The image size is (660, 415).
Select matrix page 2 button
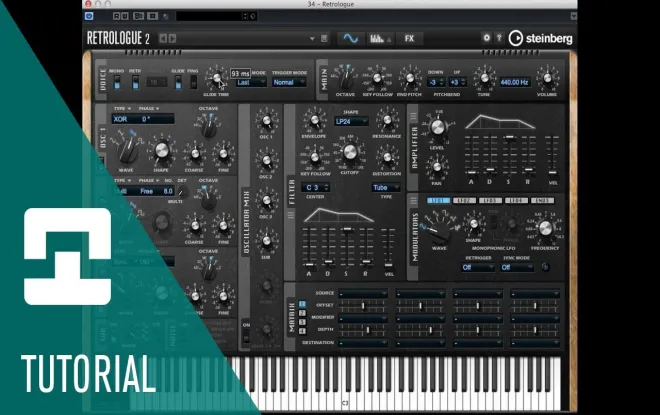pos(302,313)
